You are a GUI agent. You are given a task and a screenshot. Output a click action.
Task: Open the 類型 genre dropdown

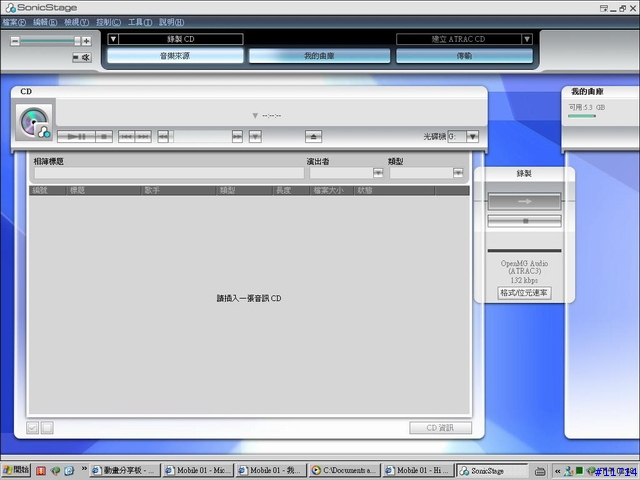(458, 173)
